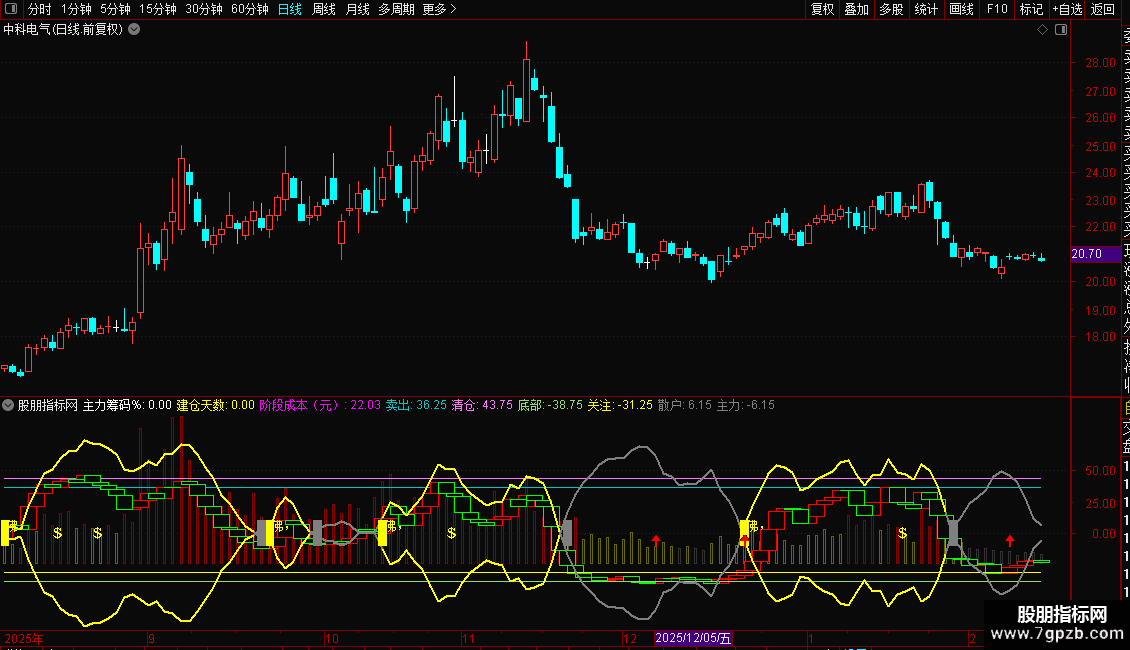Expand dropdown next to 中科电气 title
The height and width of the screenshot is (650, 1130).
pyautogui.click(x=134, y=30)
